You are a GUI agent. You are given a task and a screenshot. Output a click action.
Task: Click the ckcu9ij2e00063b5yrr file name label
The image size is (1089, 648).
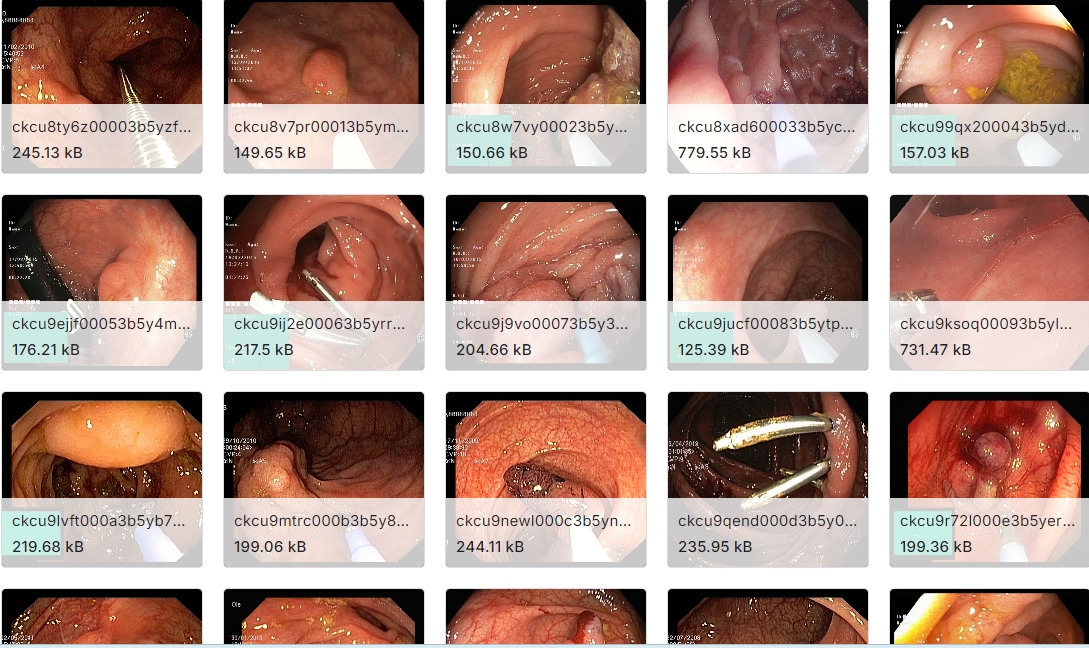(319, 324)
